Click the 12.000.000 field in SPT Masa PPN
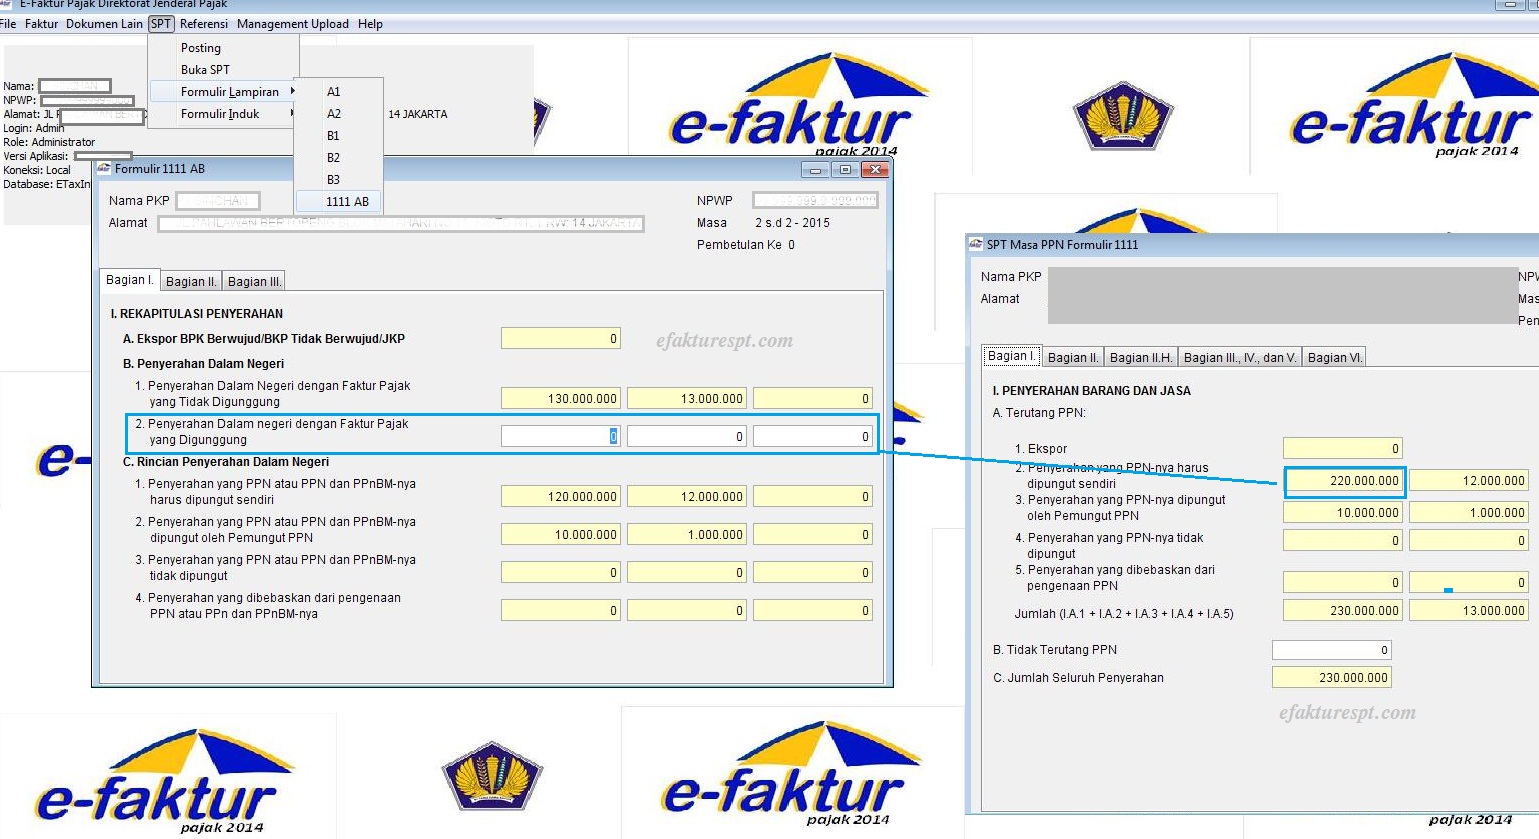The width and height of the screenshot is (1539, 839). (1469, 481)
